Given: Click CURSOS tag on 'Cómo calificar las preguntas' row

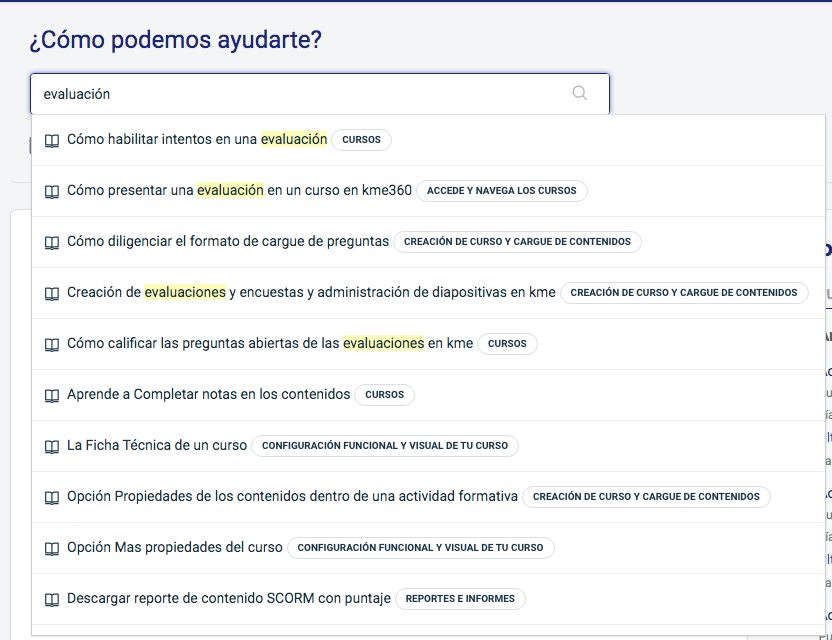Looking at the screenshot, I should 507,343.
